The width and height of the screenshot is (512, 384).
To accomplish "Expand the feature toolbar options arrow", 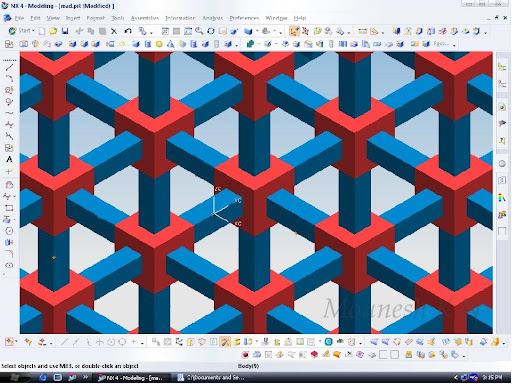I will click(237, 45).
